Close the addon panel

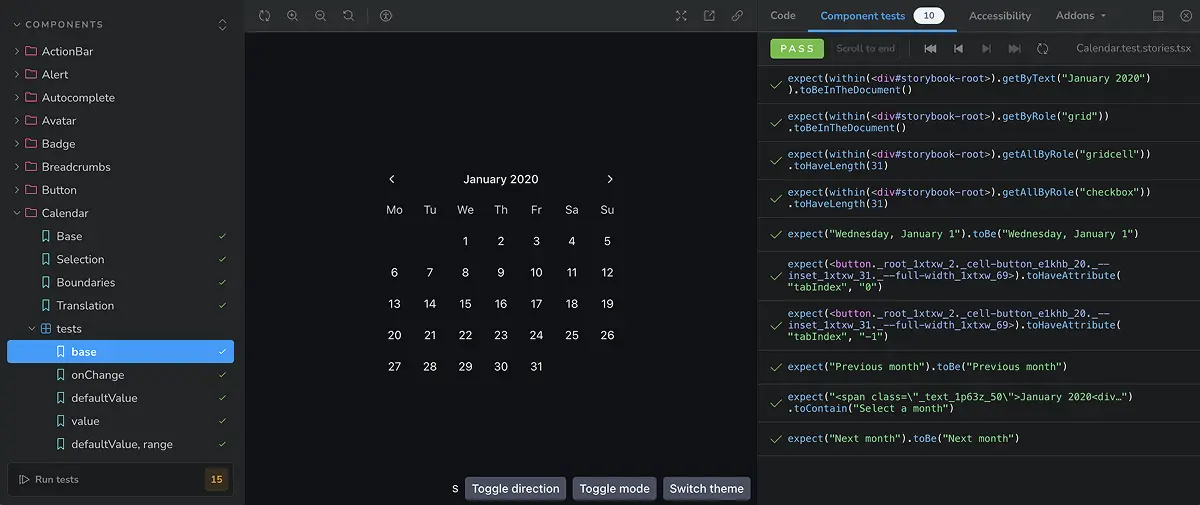point(1184,16)
